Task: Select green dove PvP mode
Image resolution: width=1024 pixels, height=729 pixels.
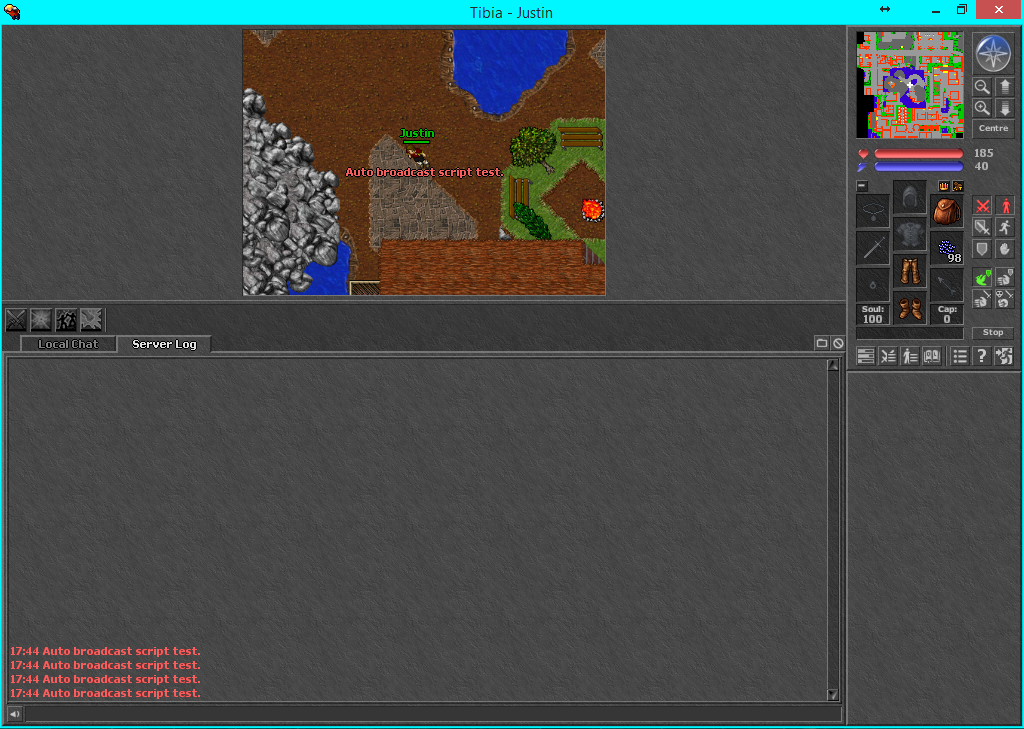Action: pos(982,278)
